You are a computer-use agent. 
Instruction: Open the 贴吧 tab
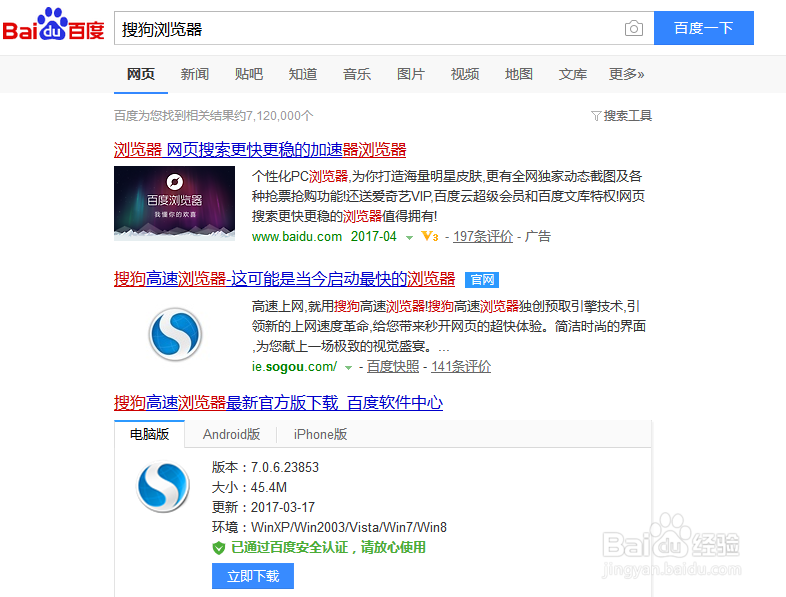pyautogui.click(x=249, y=74)
